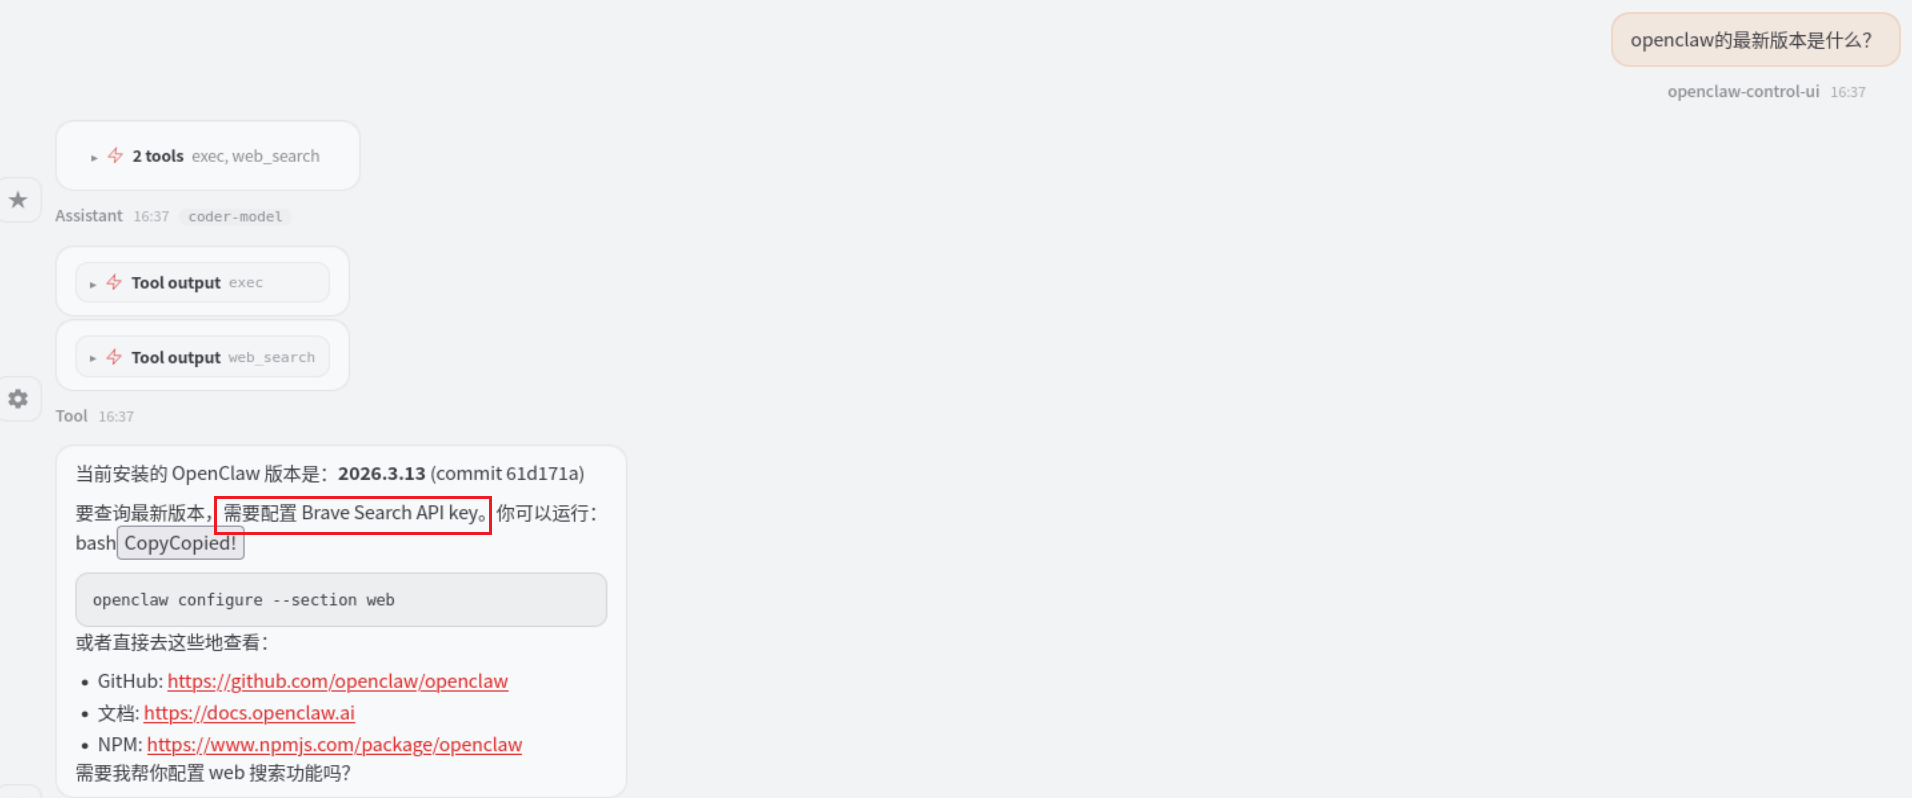Click the coder-model badge
This screenshot has height=798, width=1912.
click(235, 217)
